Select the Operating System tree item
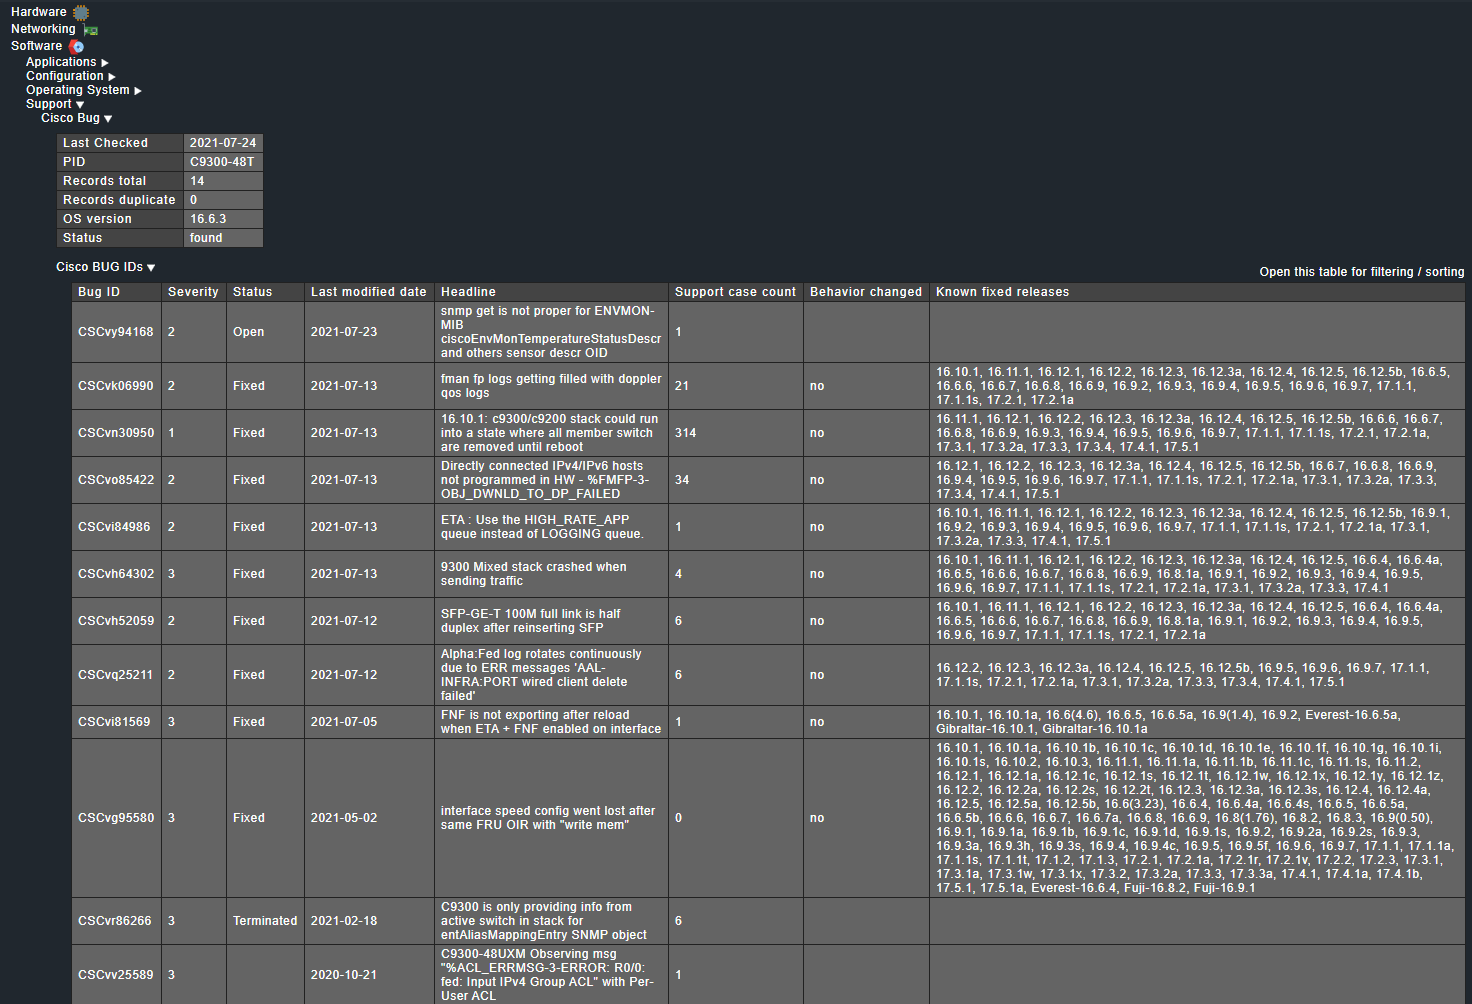The height and width of the screenshot is (1004, 1472). (x=78, y=90)
